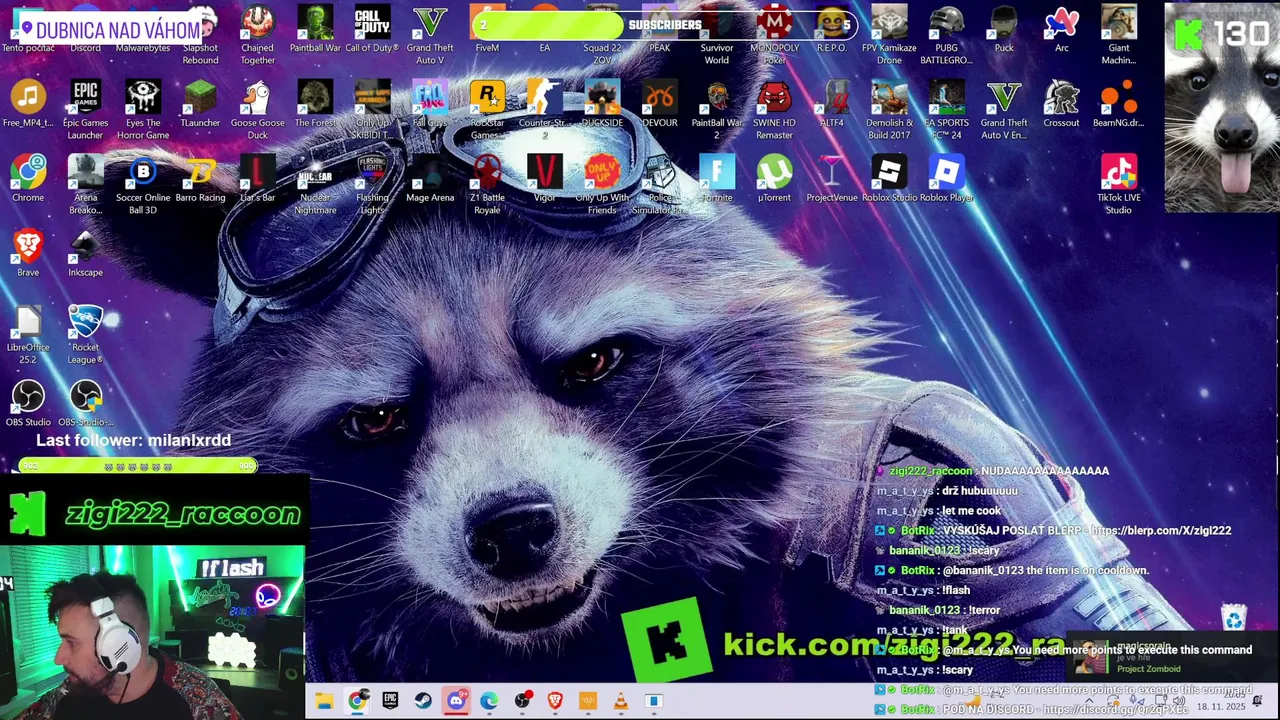Open Discord from the taskbar
This screenshot has height=720, width=1280.
(456, 701)
